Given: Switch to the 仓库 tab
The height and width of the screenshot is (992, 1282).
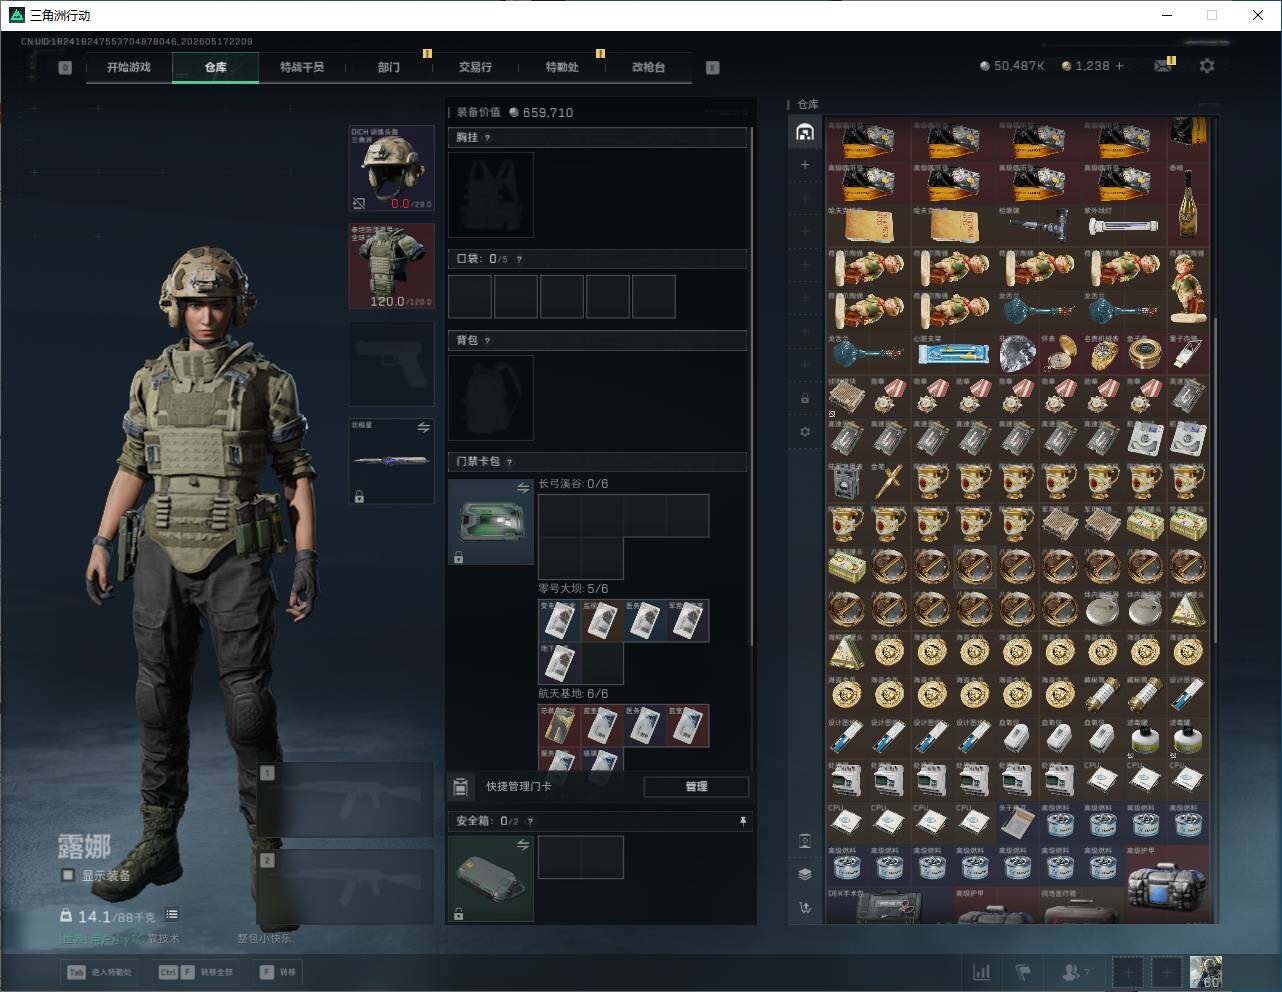Looking at the screenshot, I should pos(216,67).
